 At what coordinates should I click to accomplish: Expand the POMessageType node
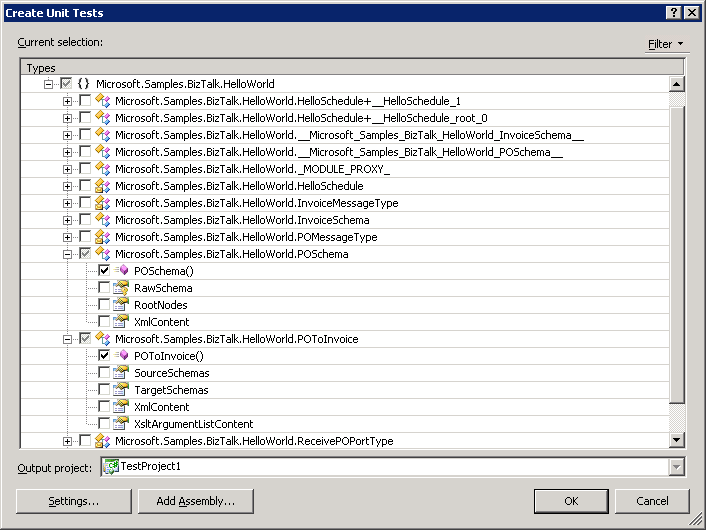[x=67, y=237]
